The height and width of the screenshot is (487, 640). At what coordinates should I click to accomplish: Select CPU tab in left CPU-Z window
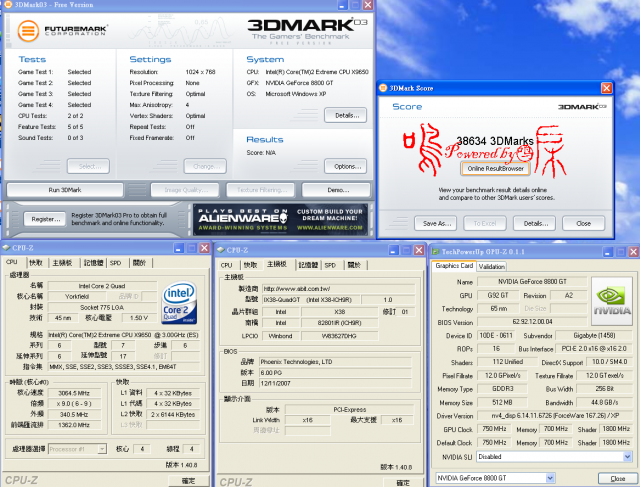12,262
